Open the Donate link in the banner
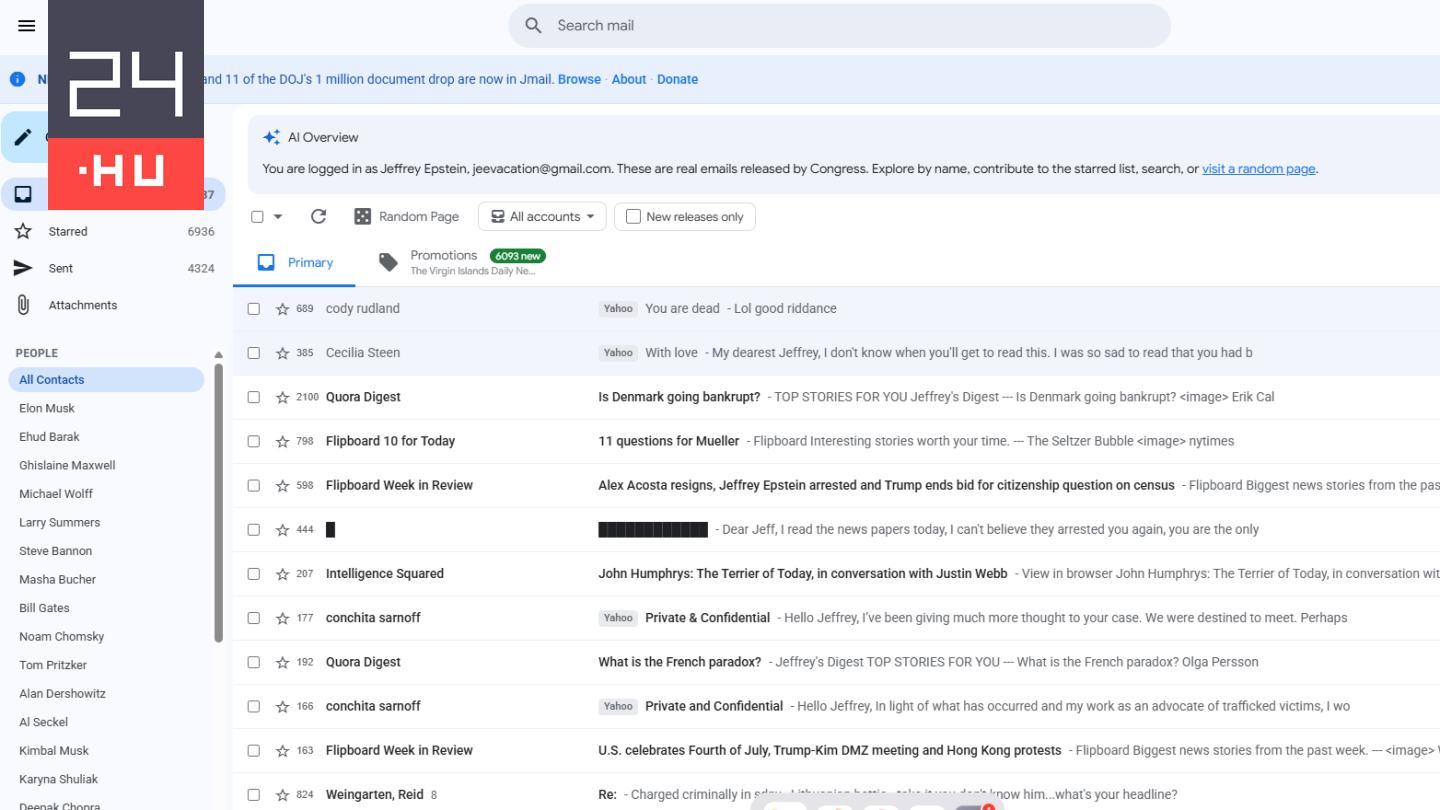The image size is (1440, 810). pyautogui.click(x=677, y=79)
